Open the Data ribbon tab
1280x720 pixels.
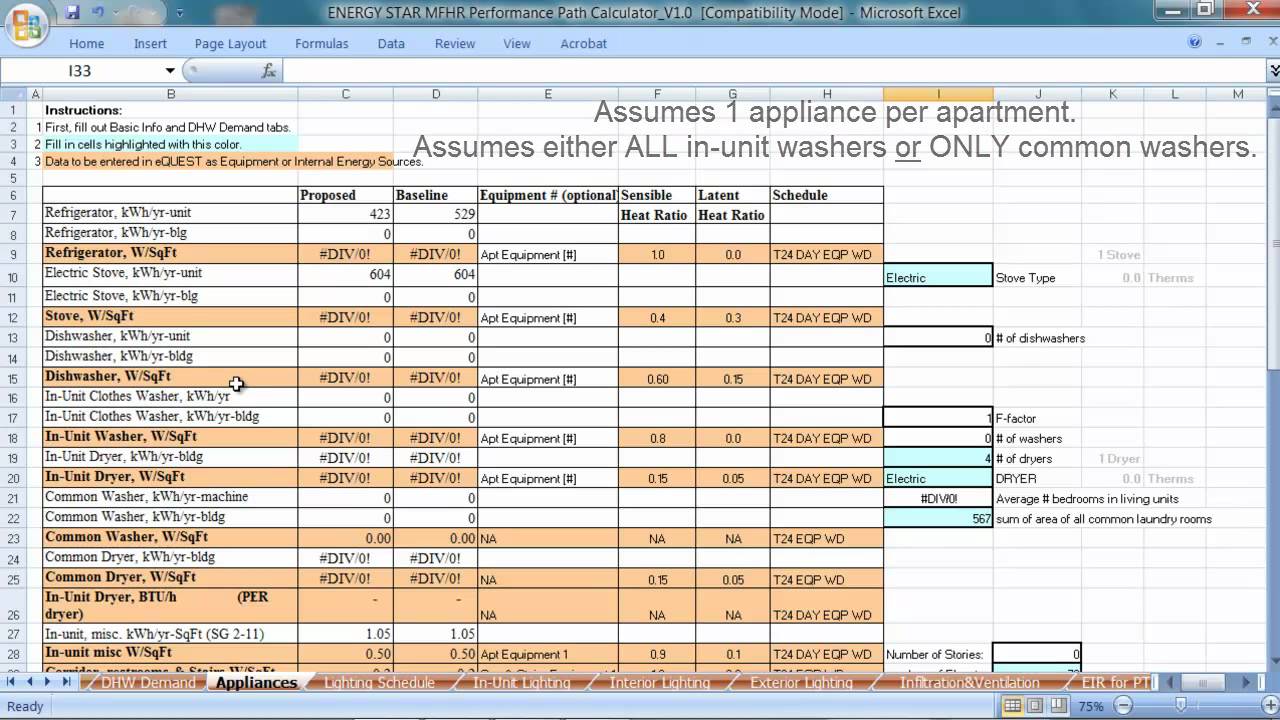point(391,43)
